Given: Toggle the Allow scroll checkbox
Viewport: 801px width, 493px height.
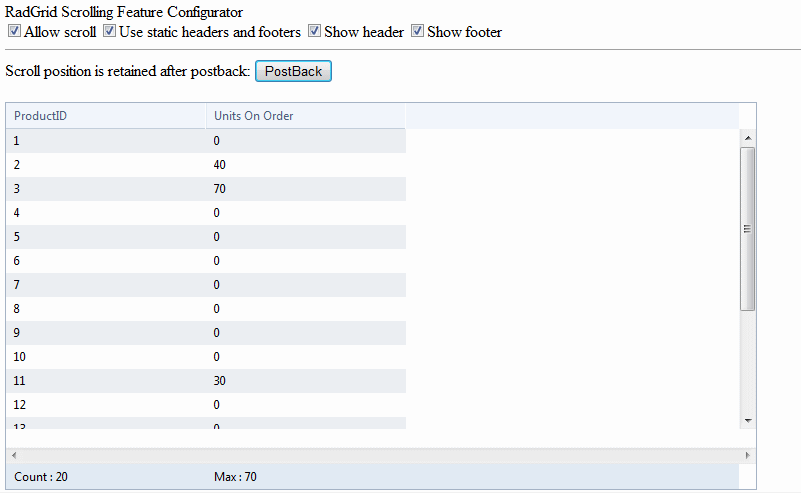Looking at the screenshot, I should pos(14,32).
